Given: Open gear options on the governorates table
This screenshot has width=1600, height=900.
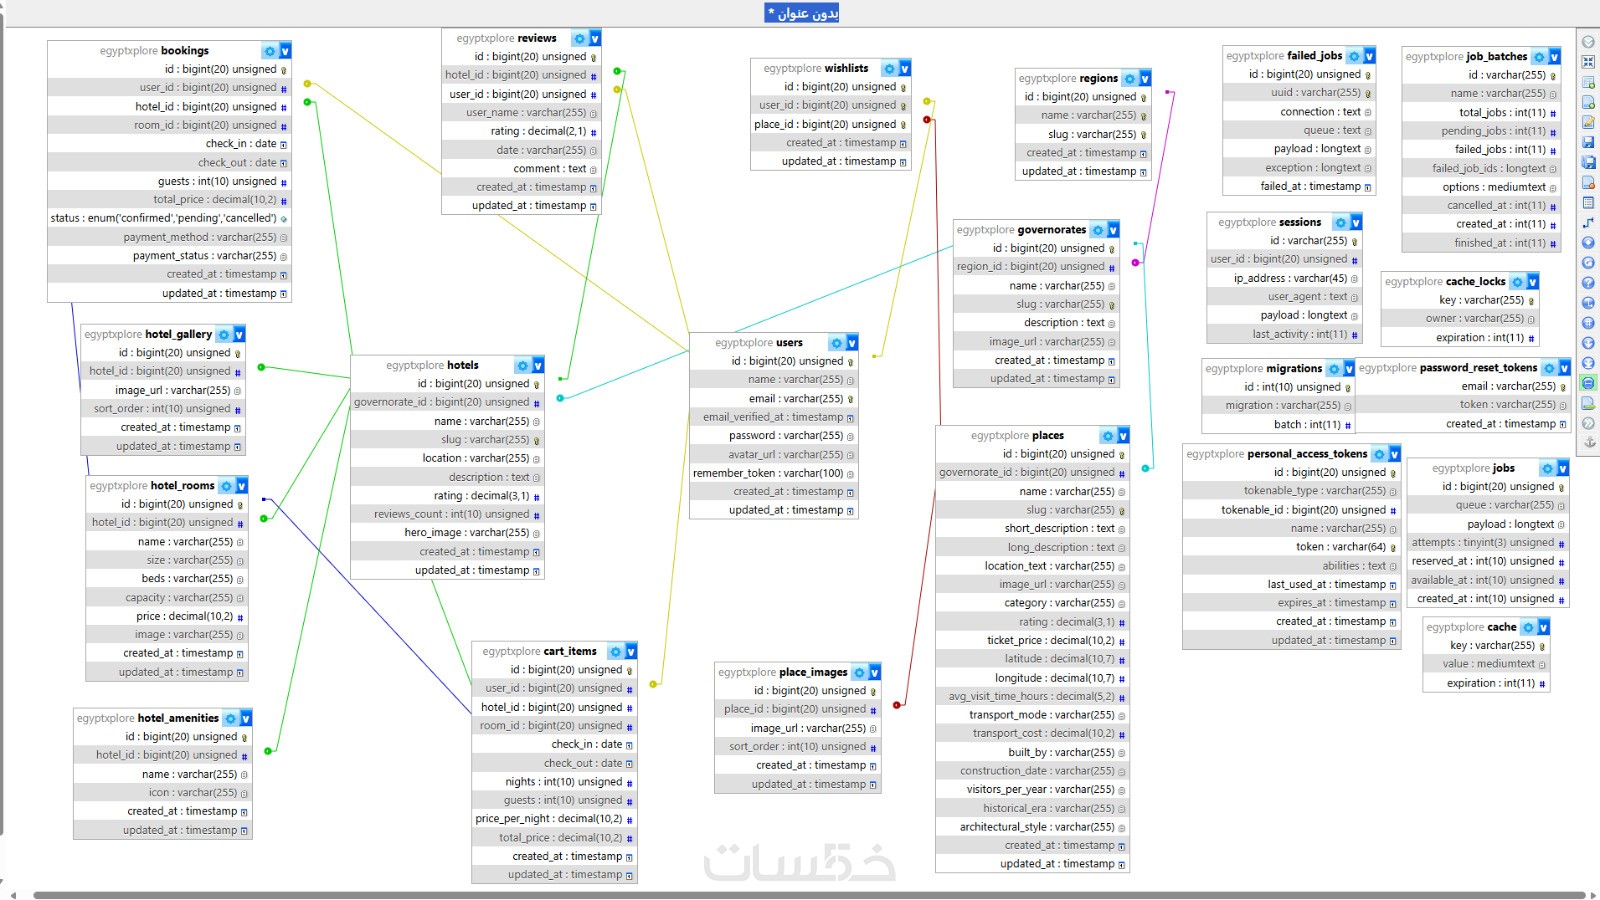Looking at the screenshot, I should [x=1097, y=230].
